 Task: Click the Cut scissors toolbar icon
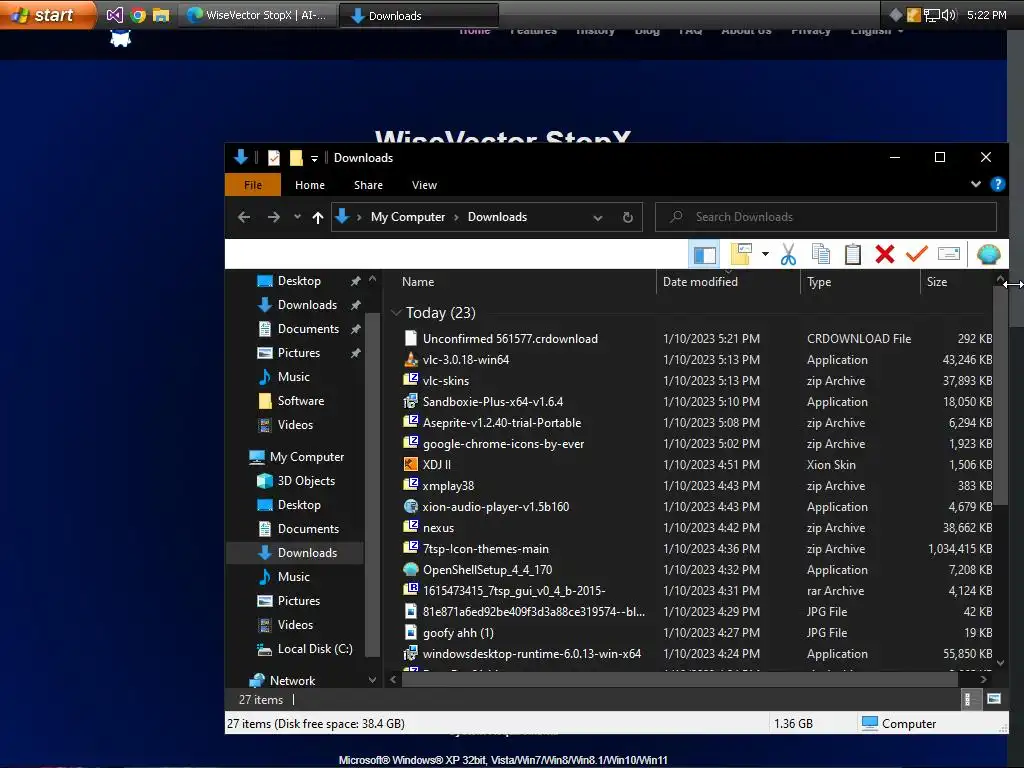(x=788, y=254)
